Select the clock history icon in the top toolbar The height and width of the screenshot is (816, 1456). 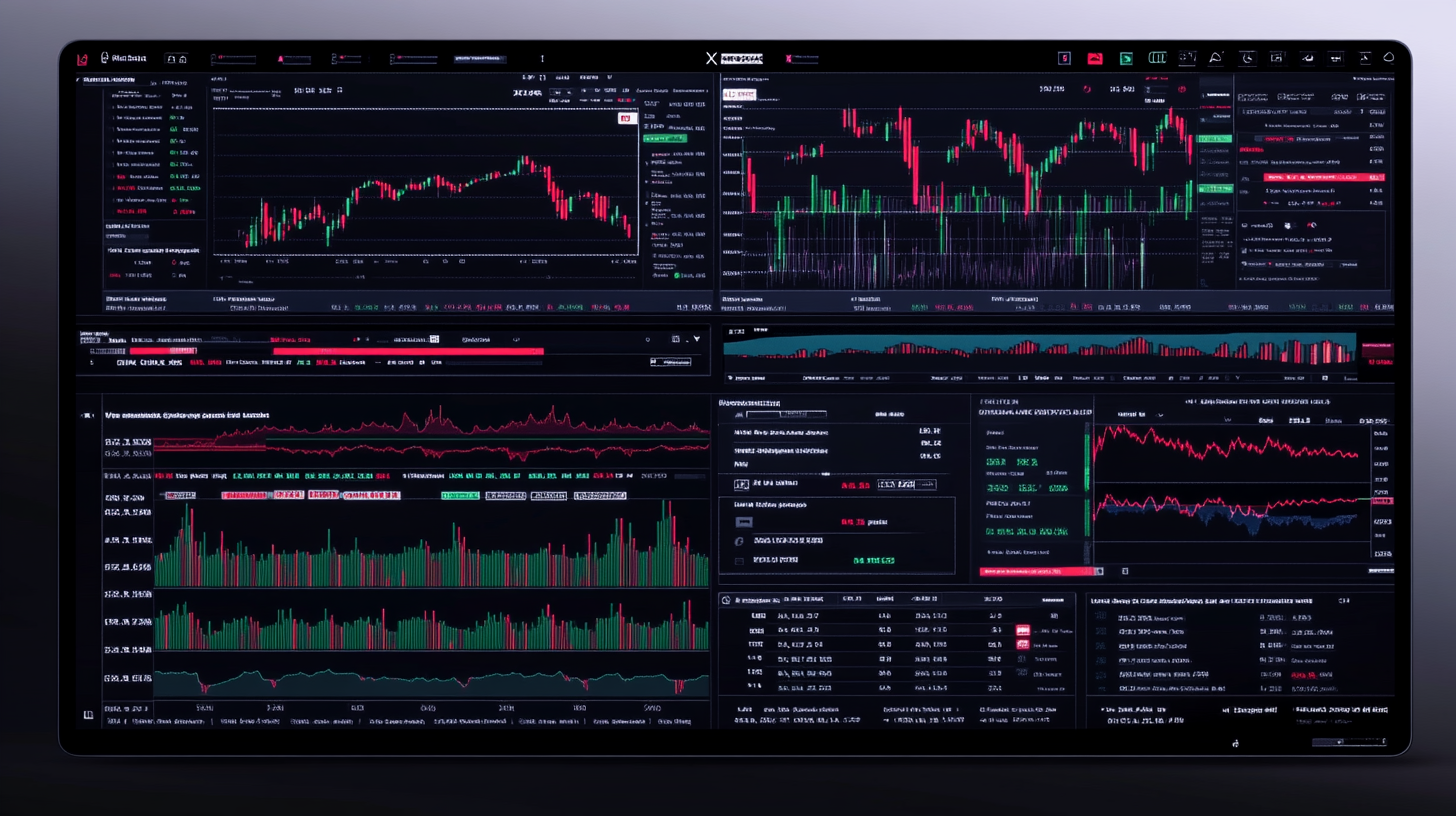(x=1246, y=58)
